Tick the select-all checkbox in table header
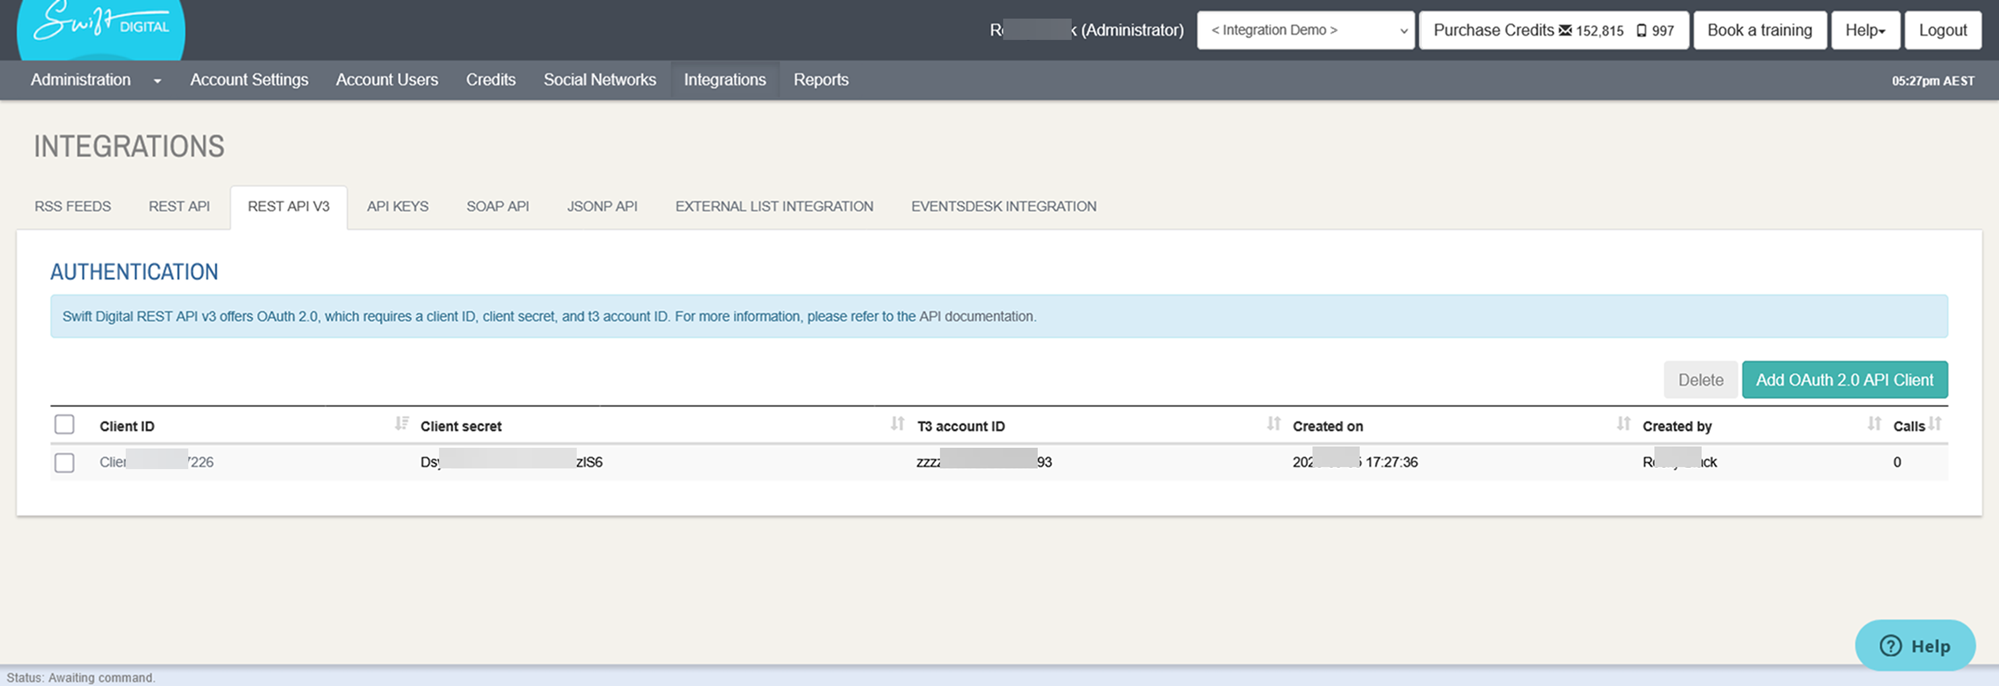The height and width of the screenshot is (686, 1999). click(x=65, y=425)
